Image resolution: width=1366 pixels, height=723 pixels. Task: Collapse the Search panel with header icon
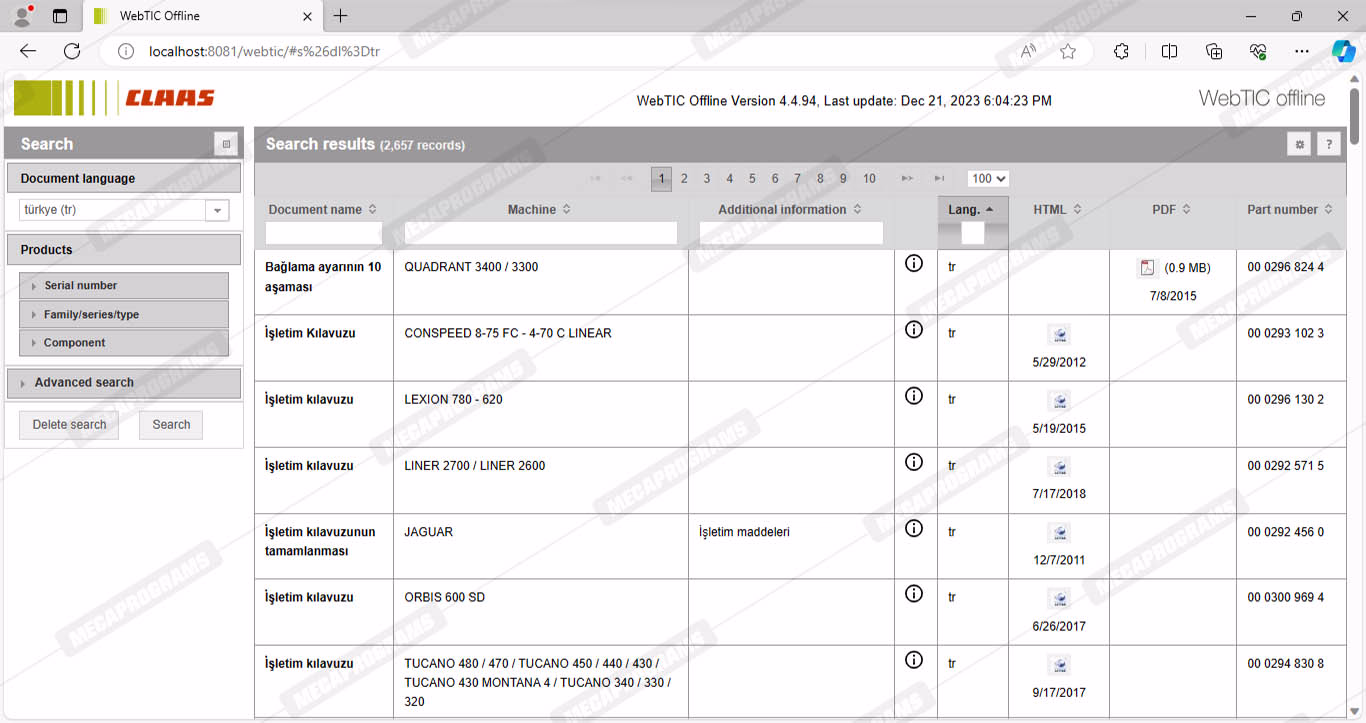click(226, 144)
